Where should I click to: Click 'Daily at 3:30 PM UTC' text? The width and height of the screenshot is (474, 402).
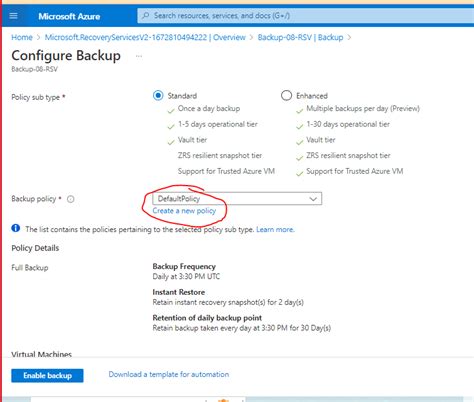pos(186,276)
